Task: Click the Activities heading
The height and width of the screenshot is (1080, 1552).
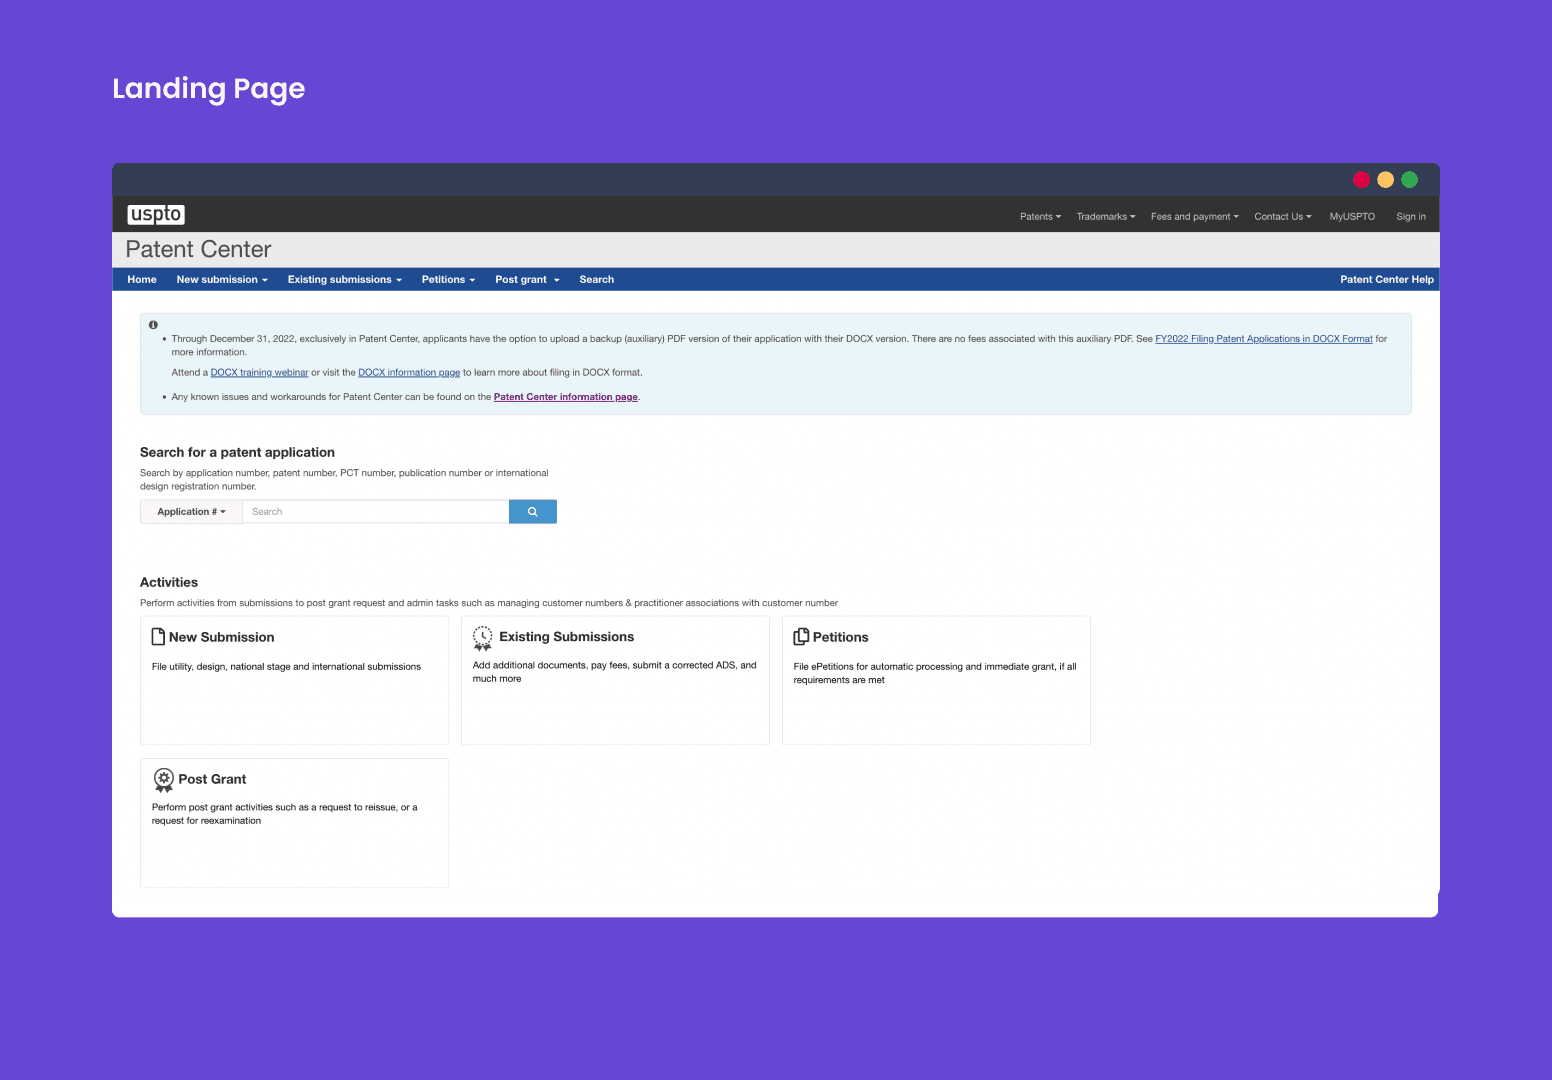Action: point(169,582)
